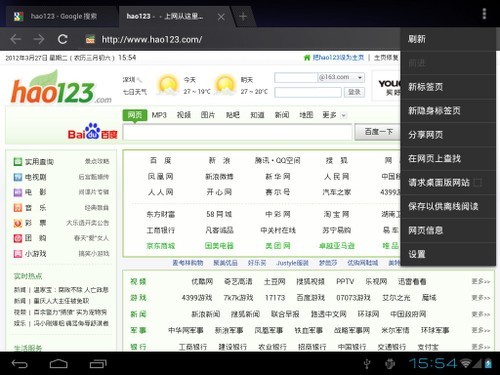Click today's weather sun icon
This screenshot has height=375, width=500.
168,85
